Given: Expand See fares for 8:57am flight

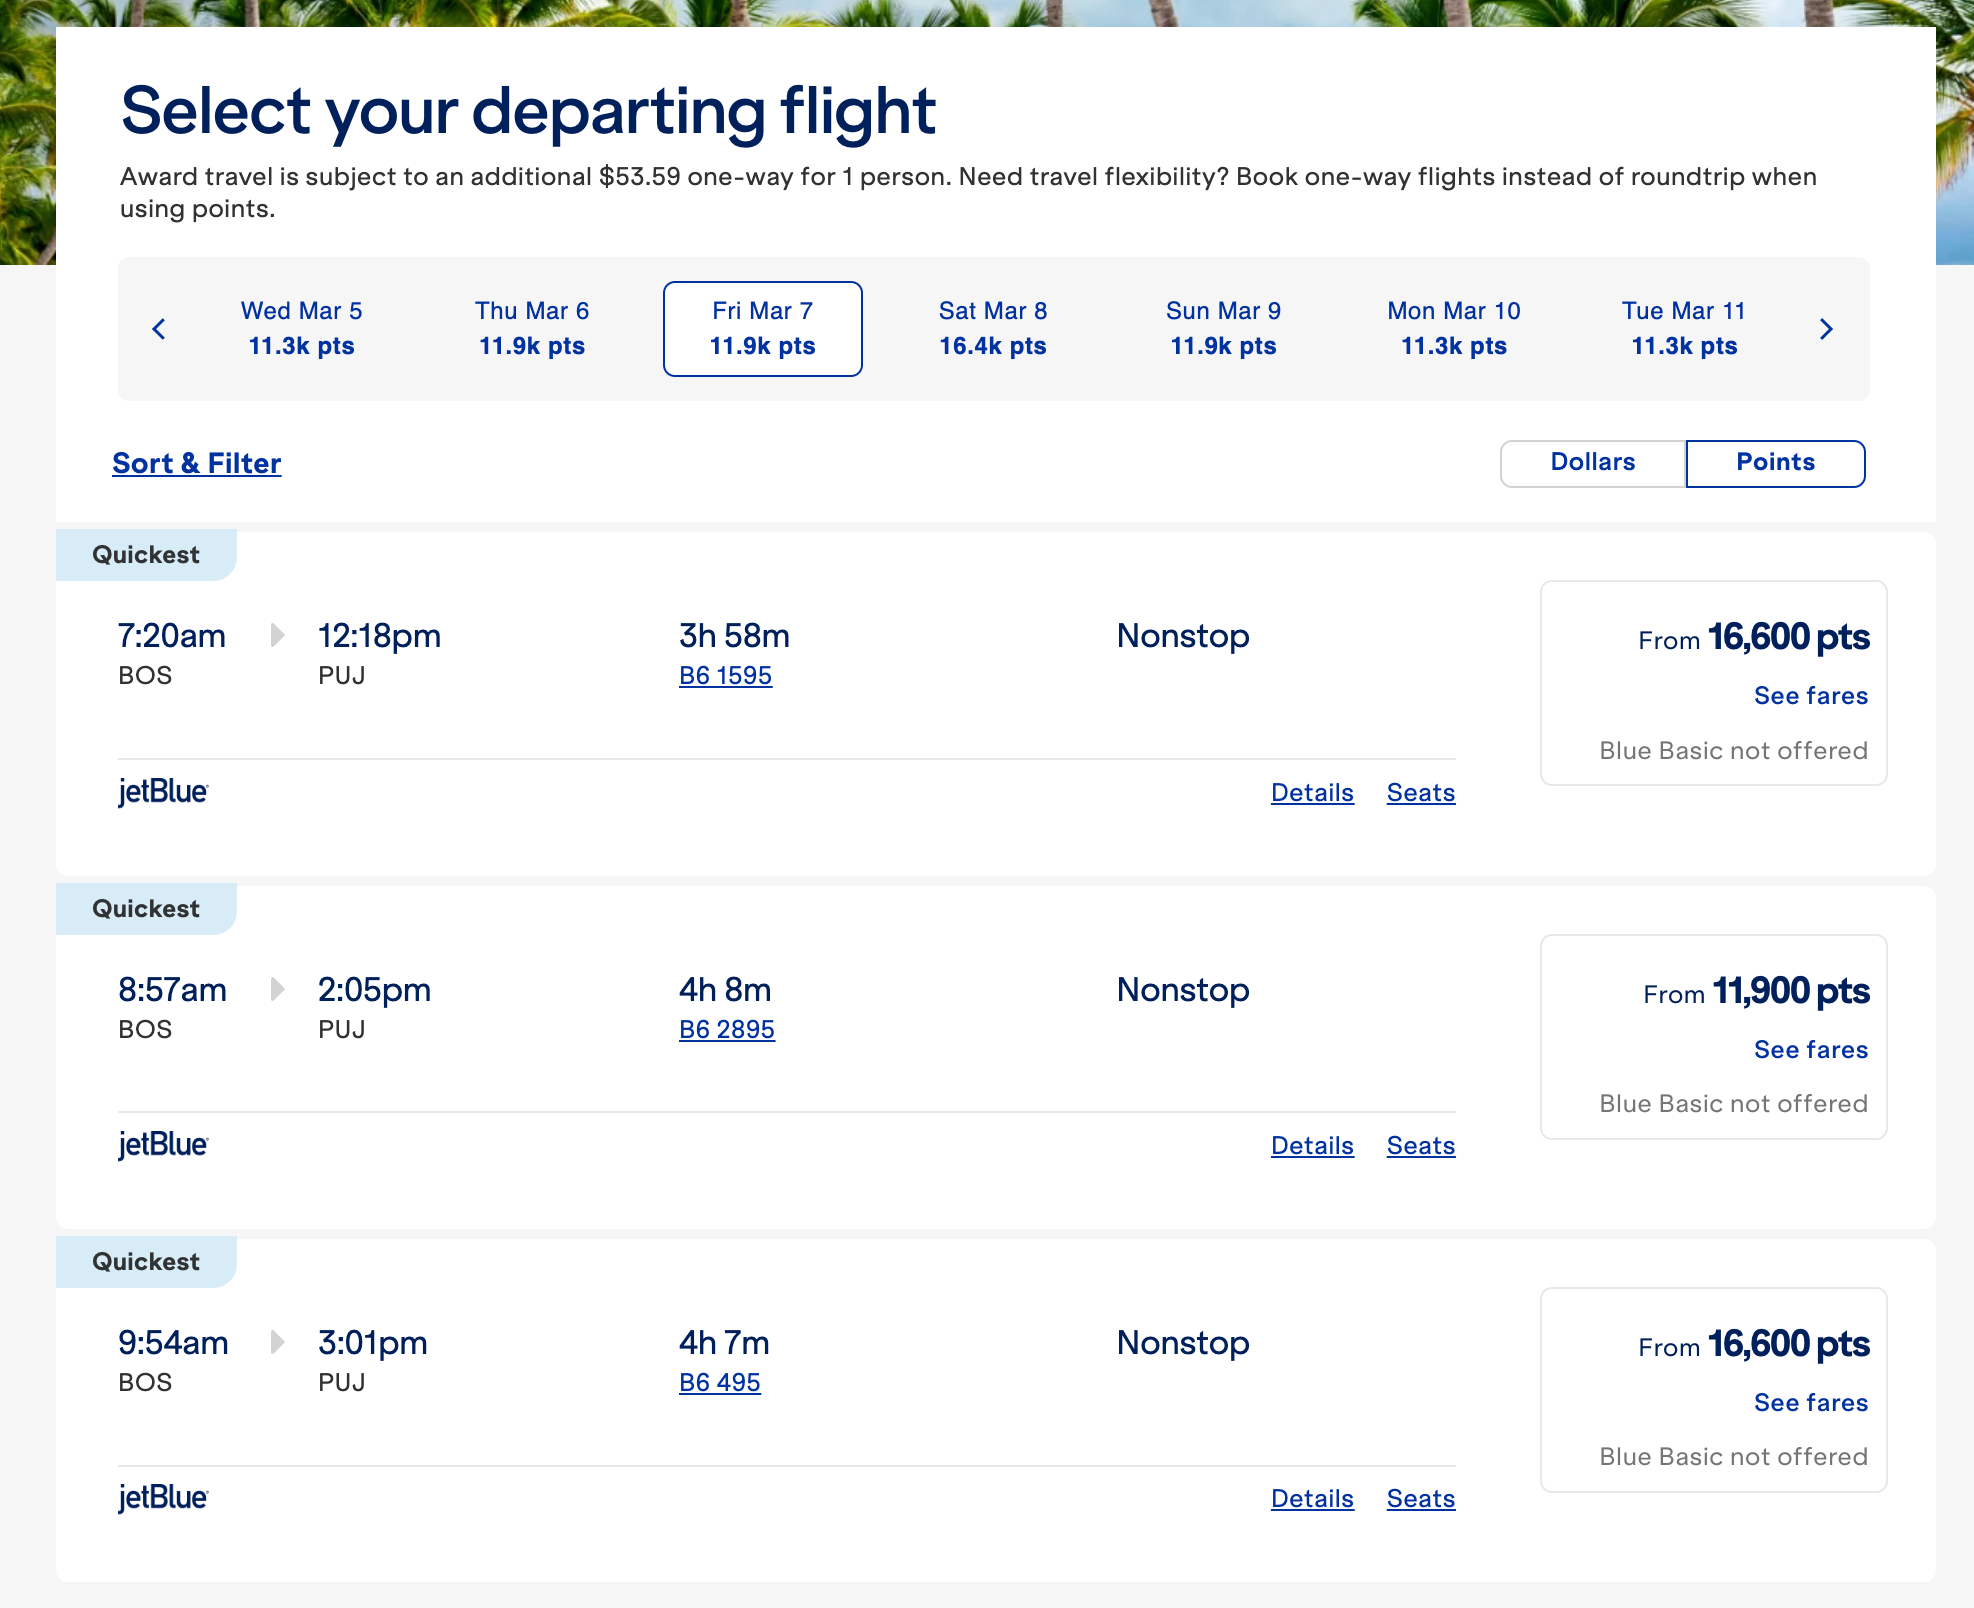Looking at the screenshot, I should click(1810, 1050).
